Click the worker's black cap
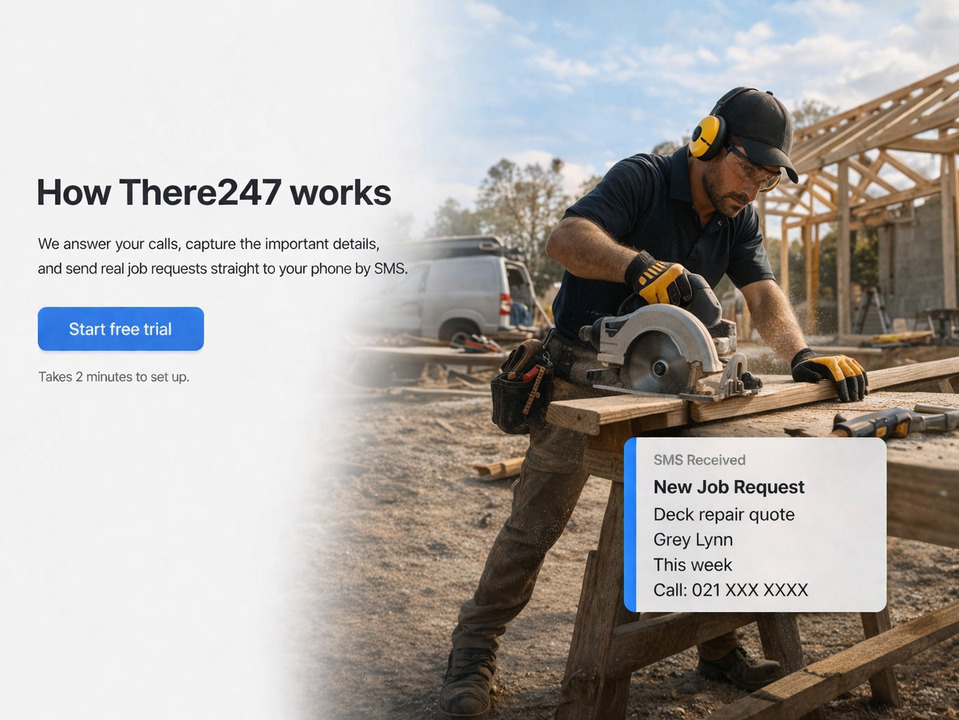The image size is (959, 720). (x=758, y=127)
